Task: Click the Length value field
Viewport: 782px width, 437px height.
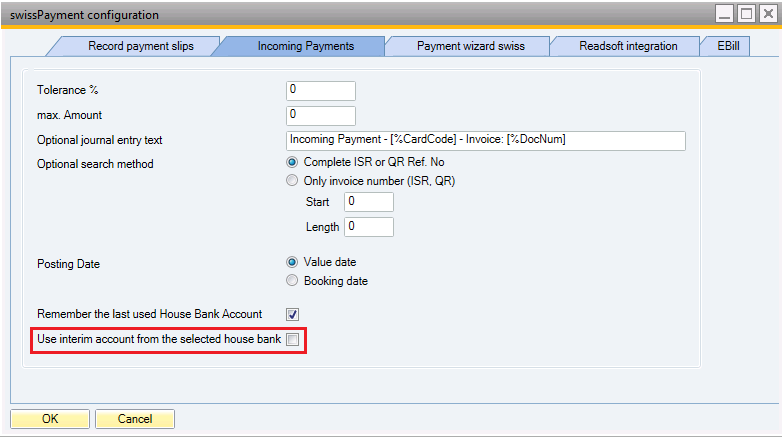Action: [x=369, y=226]
